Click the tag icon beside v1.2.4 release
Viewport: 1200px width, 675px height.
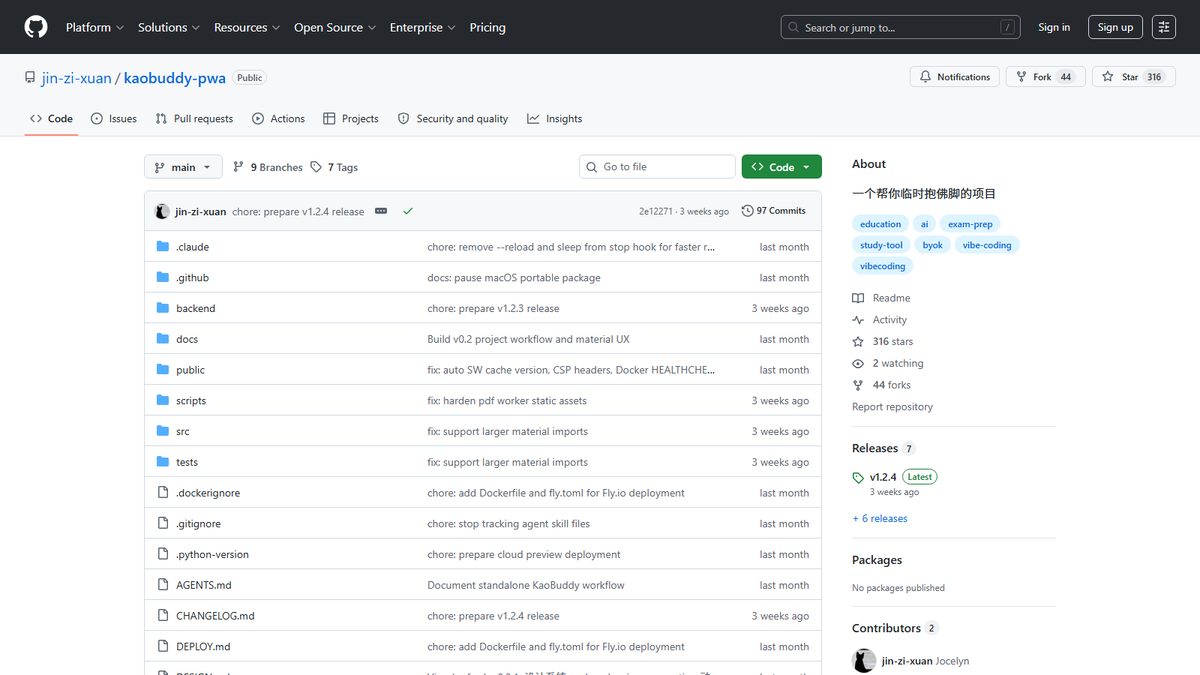pyautogui.click(x=858, y=478)
